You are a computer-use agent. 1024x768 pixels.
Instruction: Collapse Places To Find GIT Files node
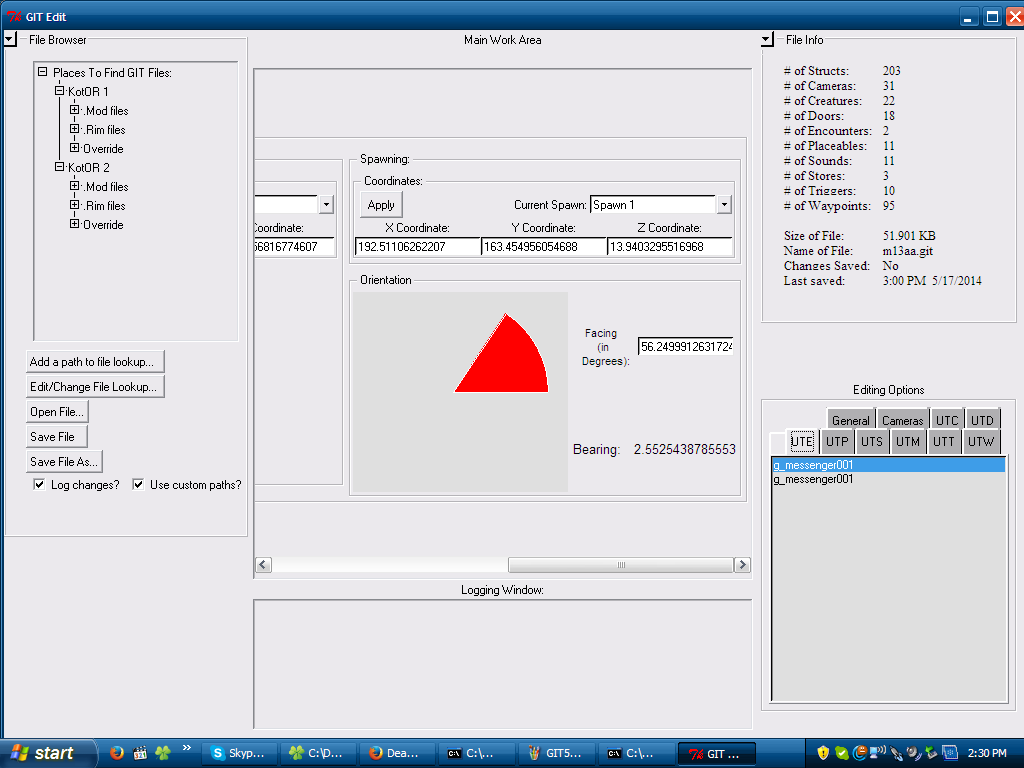tap(42, 72)
